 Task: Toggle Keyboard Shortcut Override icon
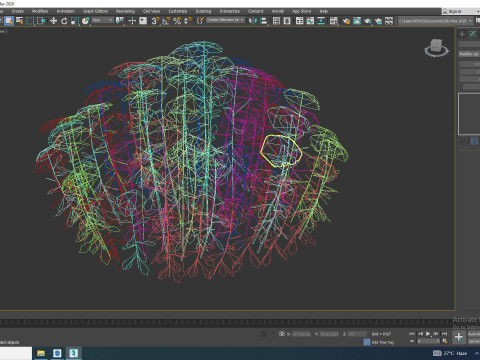(143, 21)
